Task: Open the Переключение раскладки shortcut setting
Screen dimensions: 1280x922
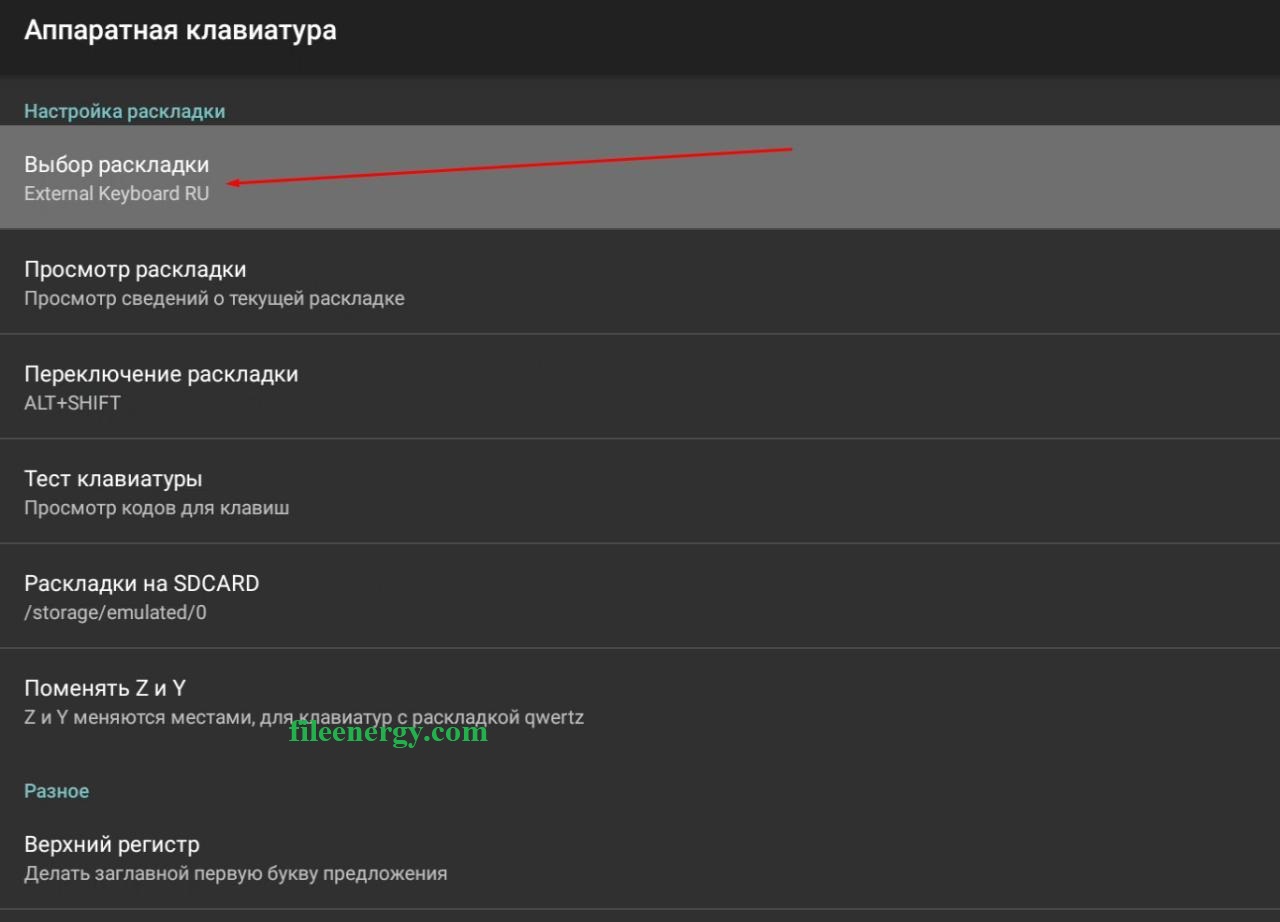Action: point(640,387)
